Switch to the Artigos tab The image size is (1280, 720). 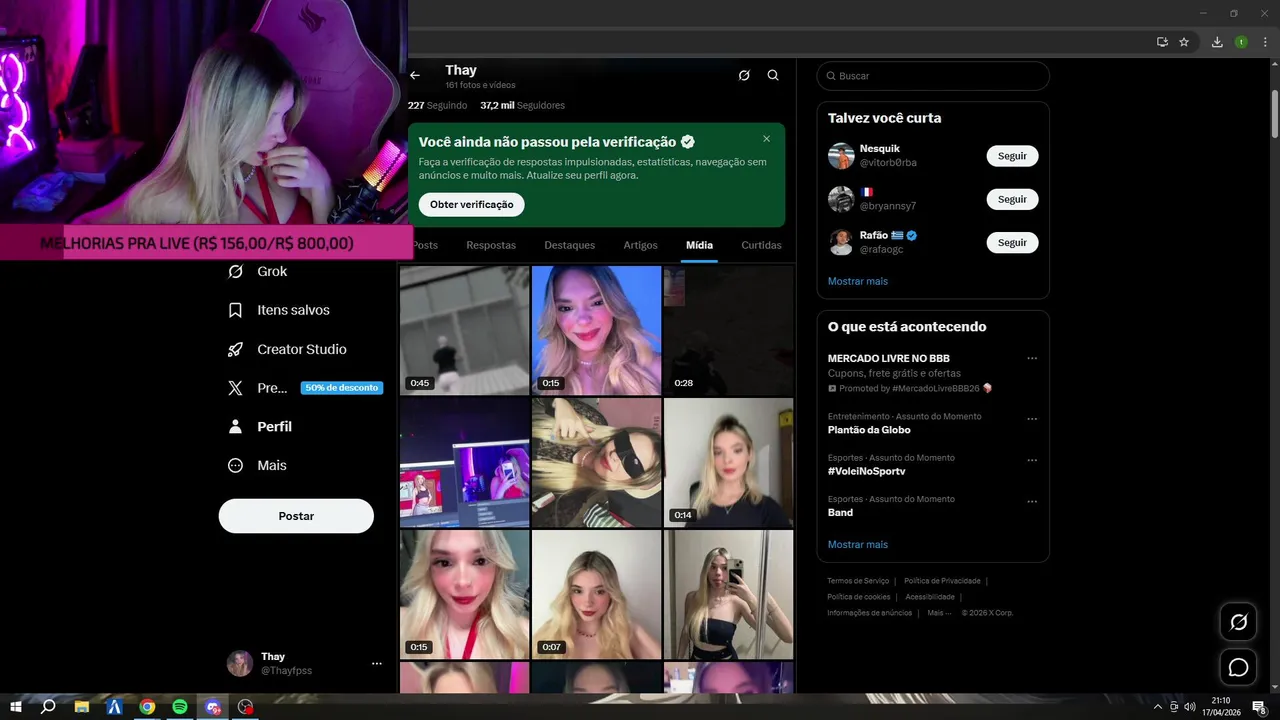(x=641, y=245)
